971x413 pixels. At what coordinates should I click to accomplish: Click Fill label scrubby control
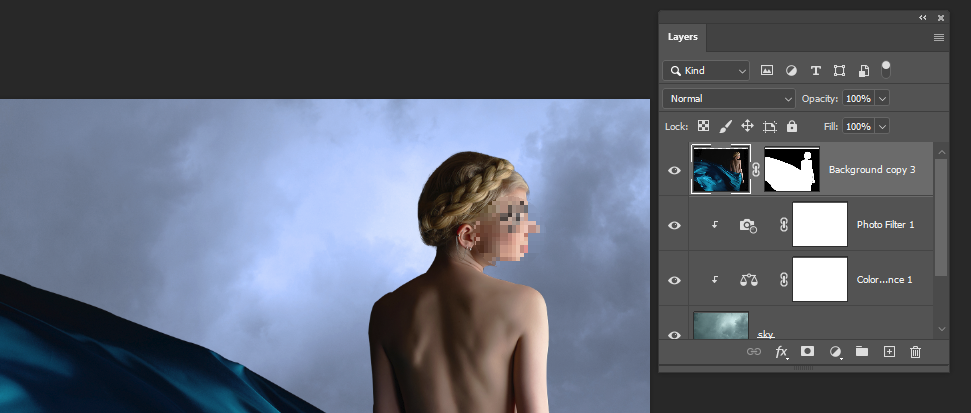pos(831,126)
